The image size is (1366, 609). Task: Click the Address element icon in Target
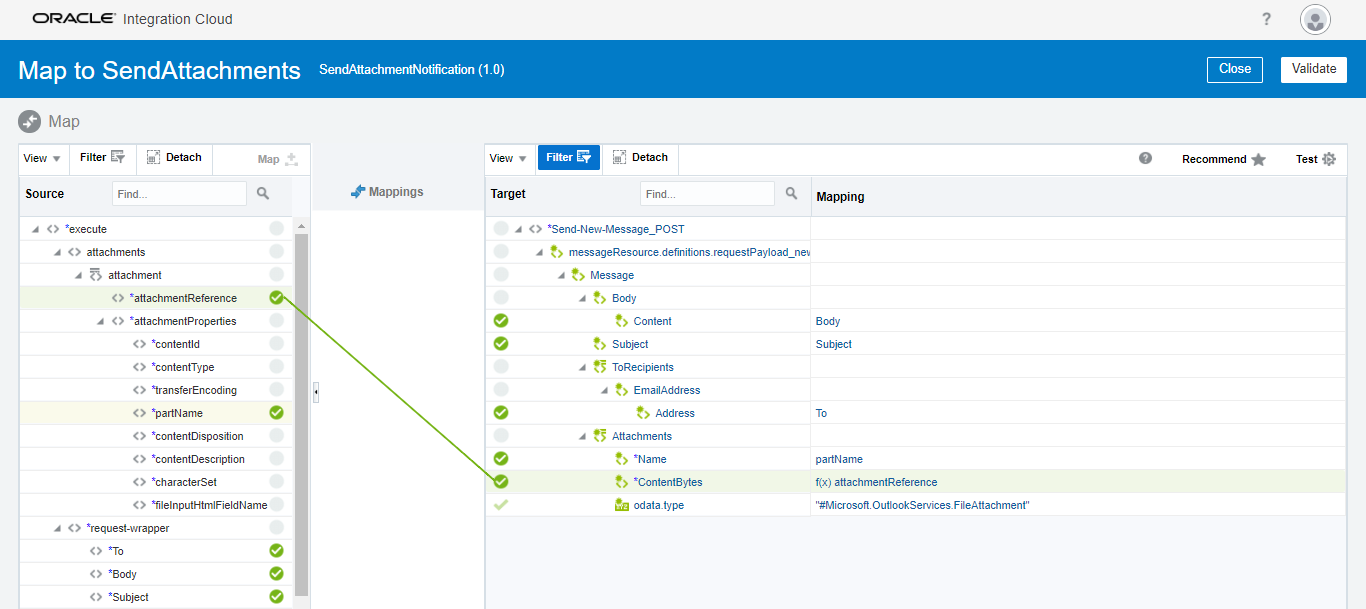(x=643, y=413)
